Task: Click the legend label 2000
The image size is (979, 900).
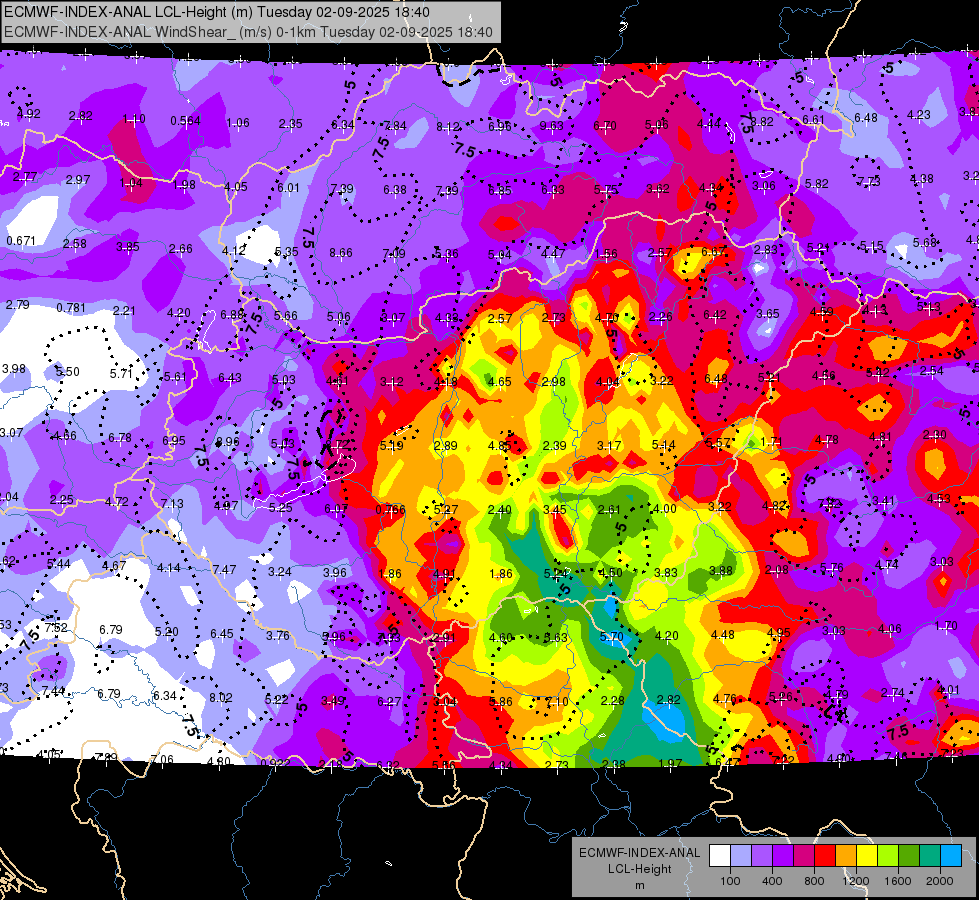Action: click(x=940, y=881)
